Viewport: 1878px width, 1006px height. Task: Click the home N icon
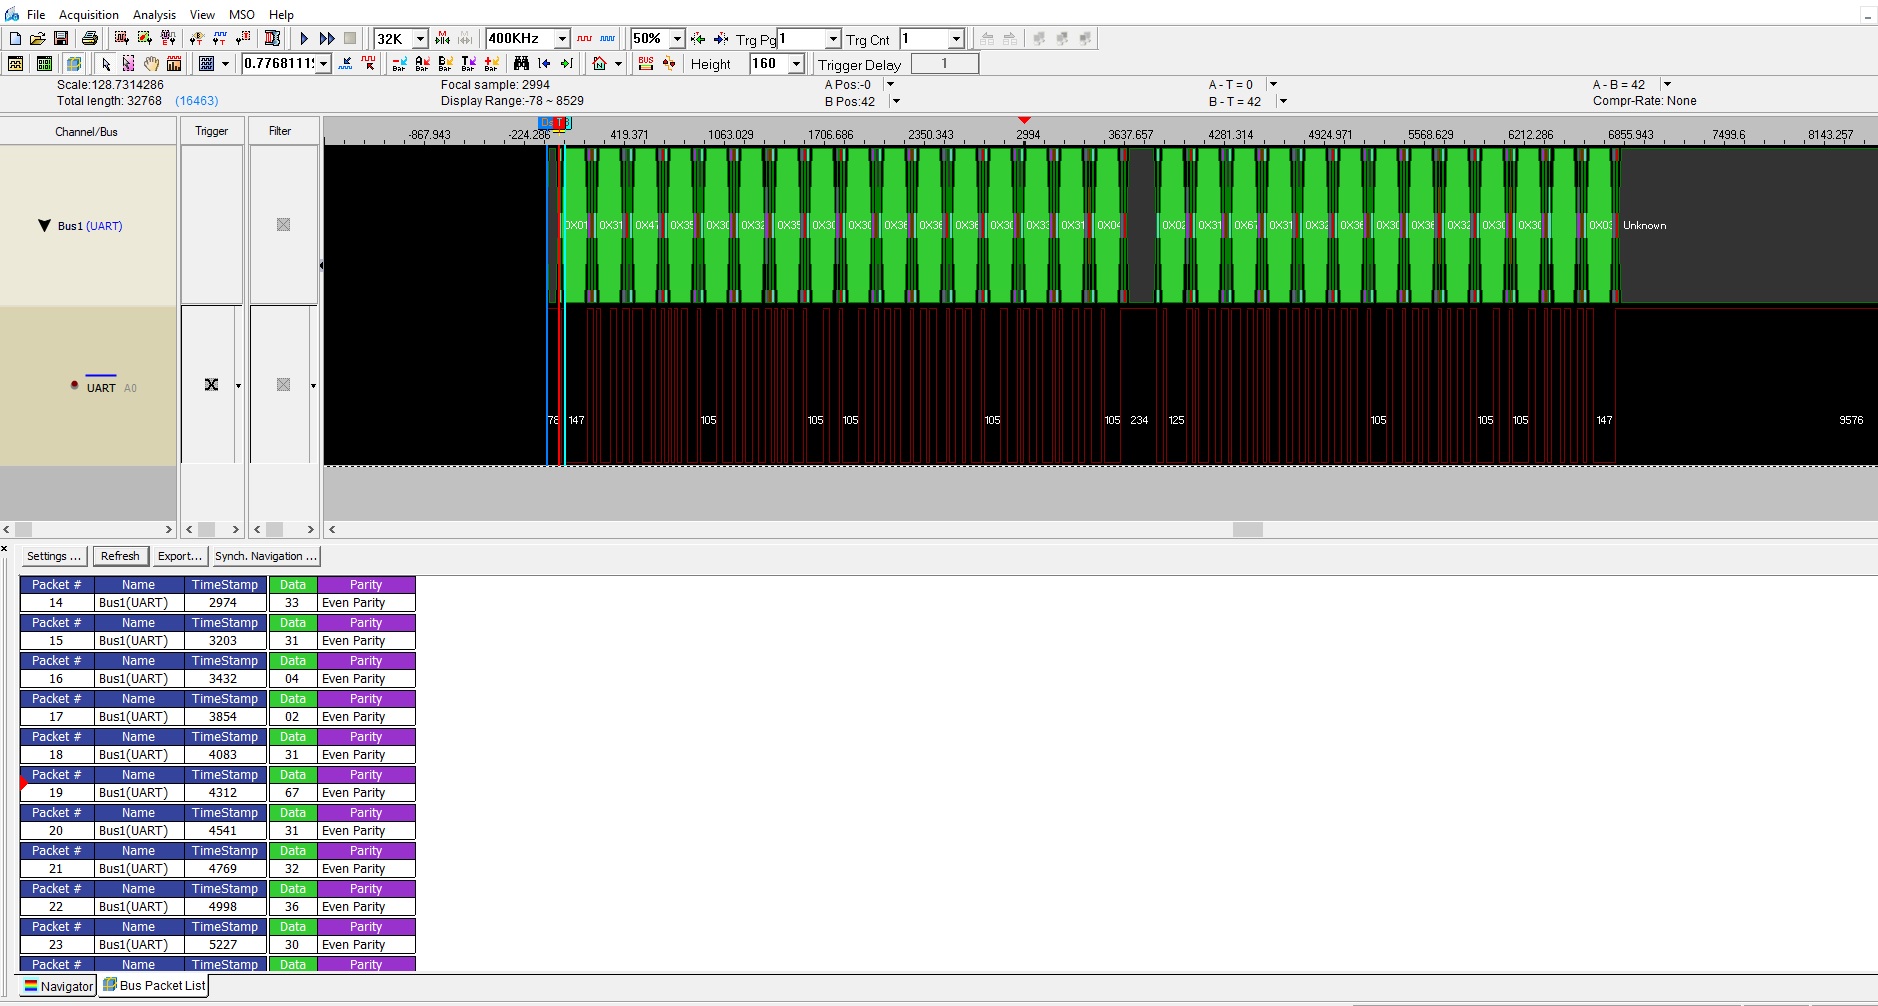(599, 64)
